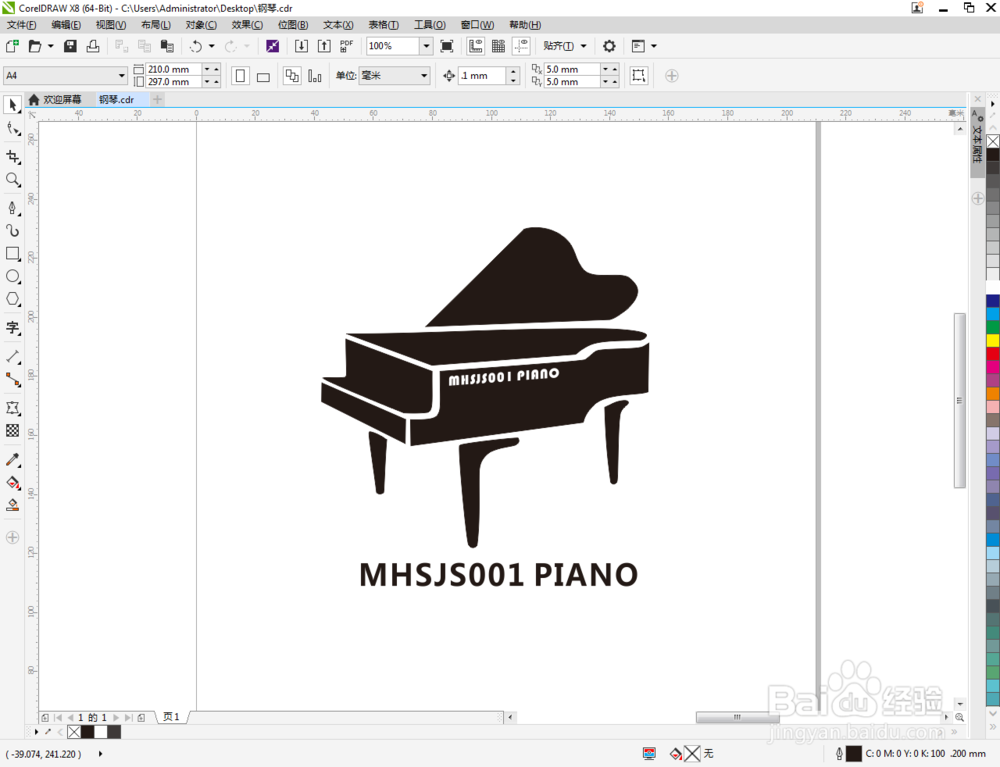Select the Polygon tool
Viewport: 1000px width, 767px height.
point(12,300)
